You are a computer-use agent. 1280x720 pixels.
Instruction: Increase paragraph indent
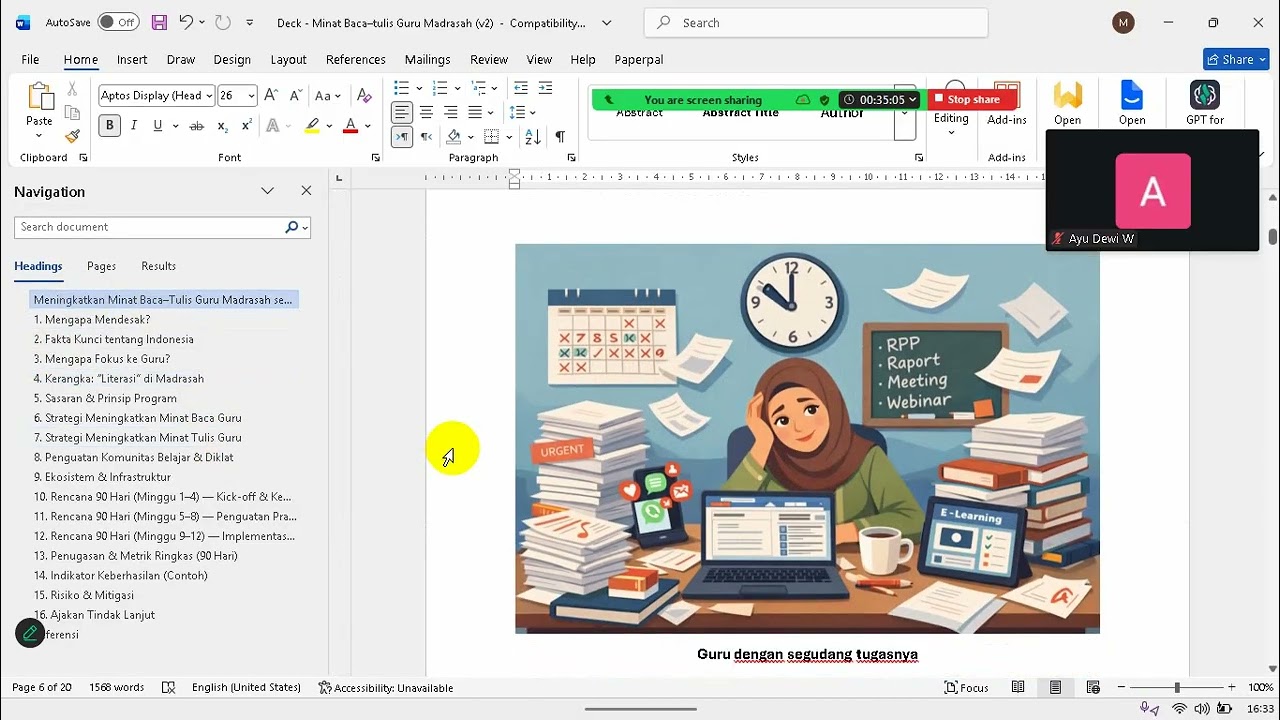[545, 89]
